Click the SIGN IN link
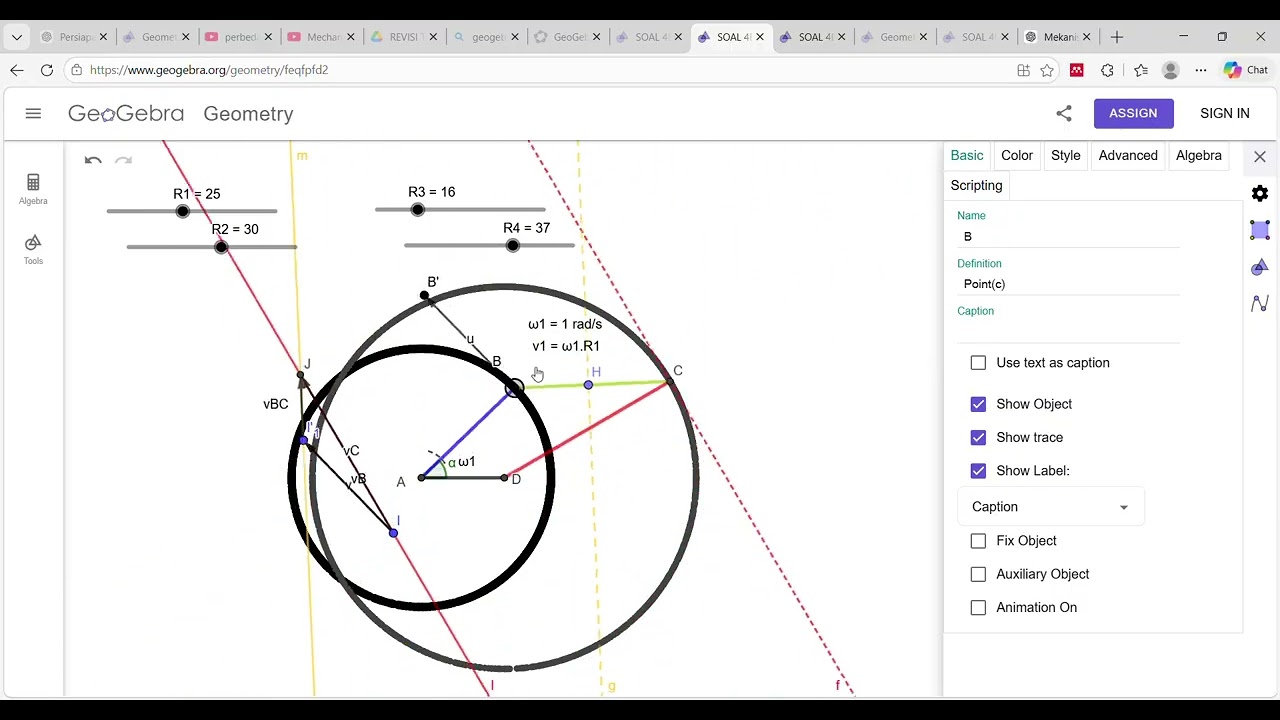 point(1225,113)
